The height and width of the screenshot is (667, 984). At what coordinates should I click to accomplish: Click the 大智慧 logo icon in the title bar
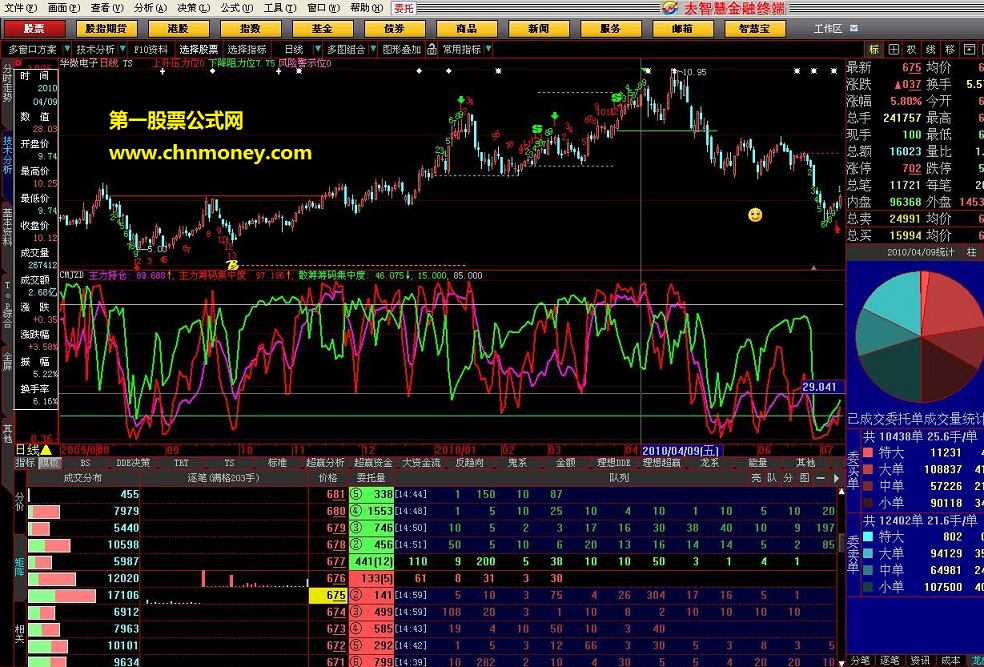point(671,8)
